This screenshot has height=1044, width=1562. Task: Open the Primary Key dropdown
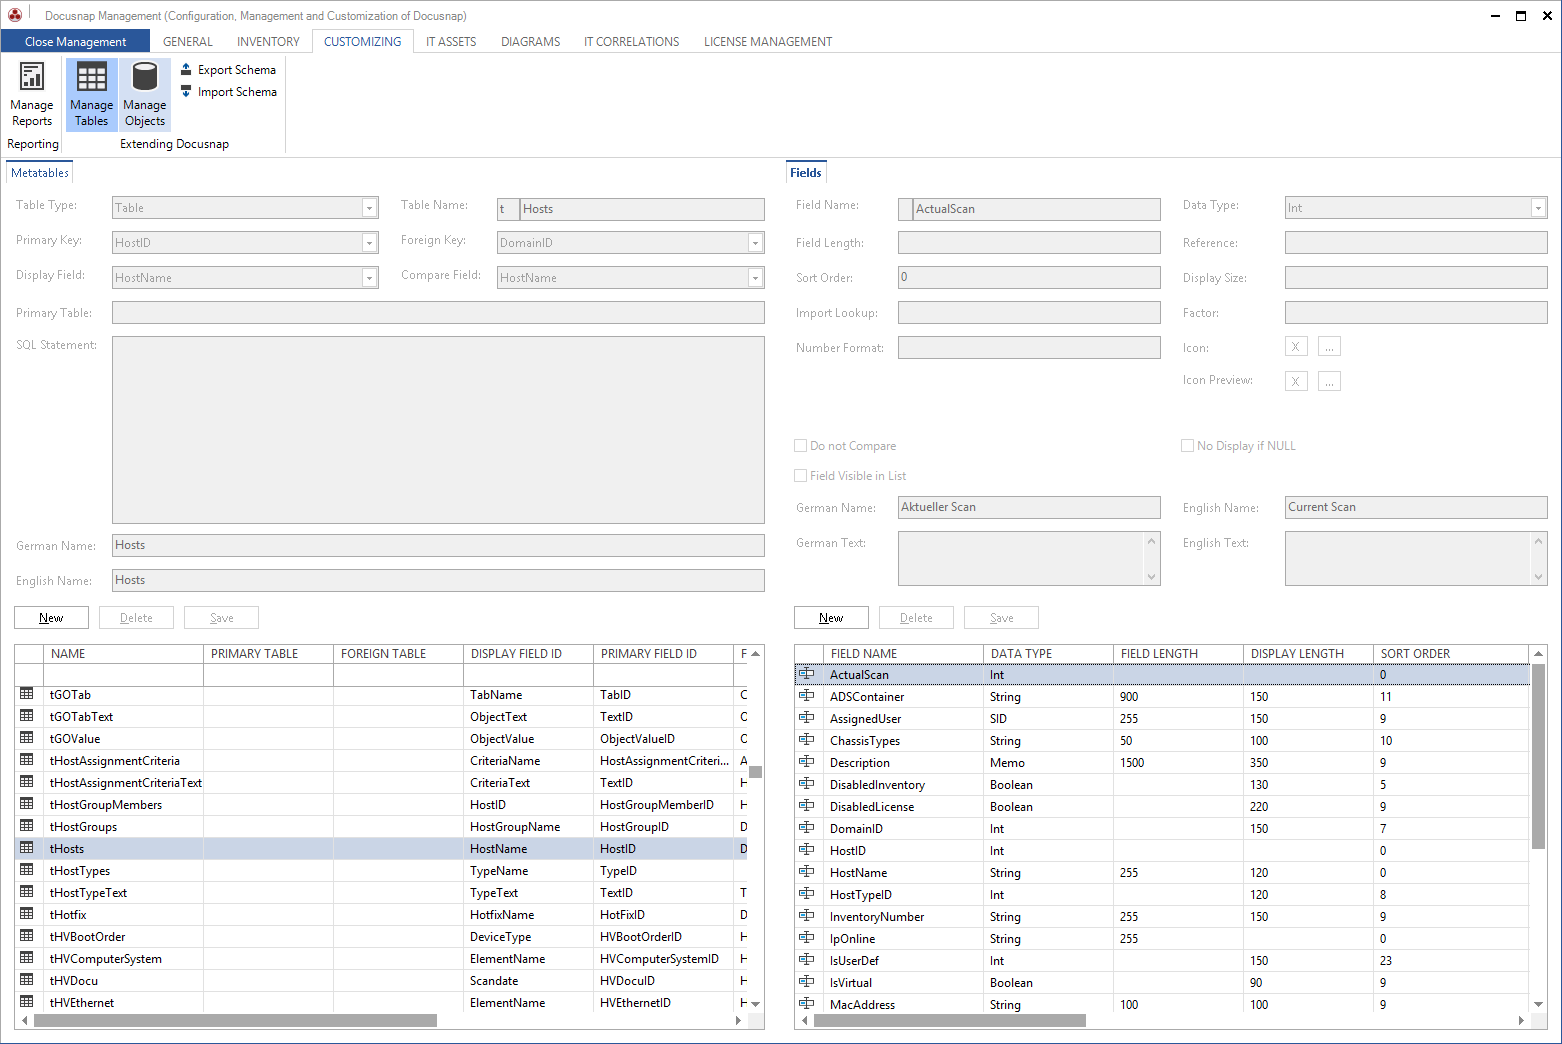370,243
